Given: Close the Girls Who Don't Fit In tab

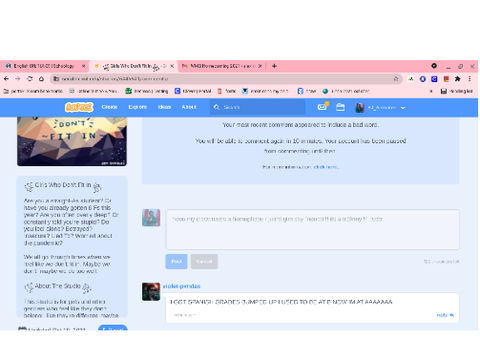Looking at the screenshot, I should tap(172, 66).
